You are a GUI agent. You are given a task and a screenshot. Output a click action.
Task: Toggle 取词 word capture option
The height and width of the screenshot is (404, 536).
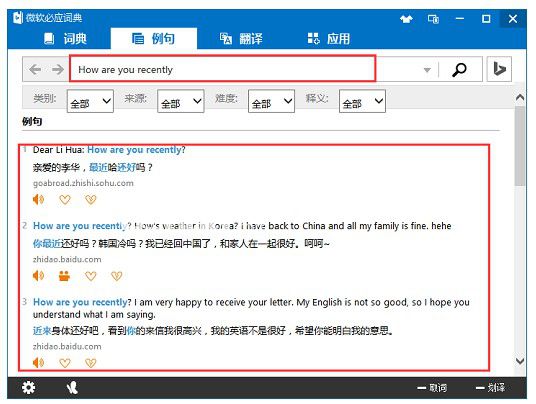[432, 388]
